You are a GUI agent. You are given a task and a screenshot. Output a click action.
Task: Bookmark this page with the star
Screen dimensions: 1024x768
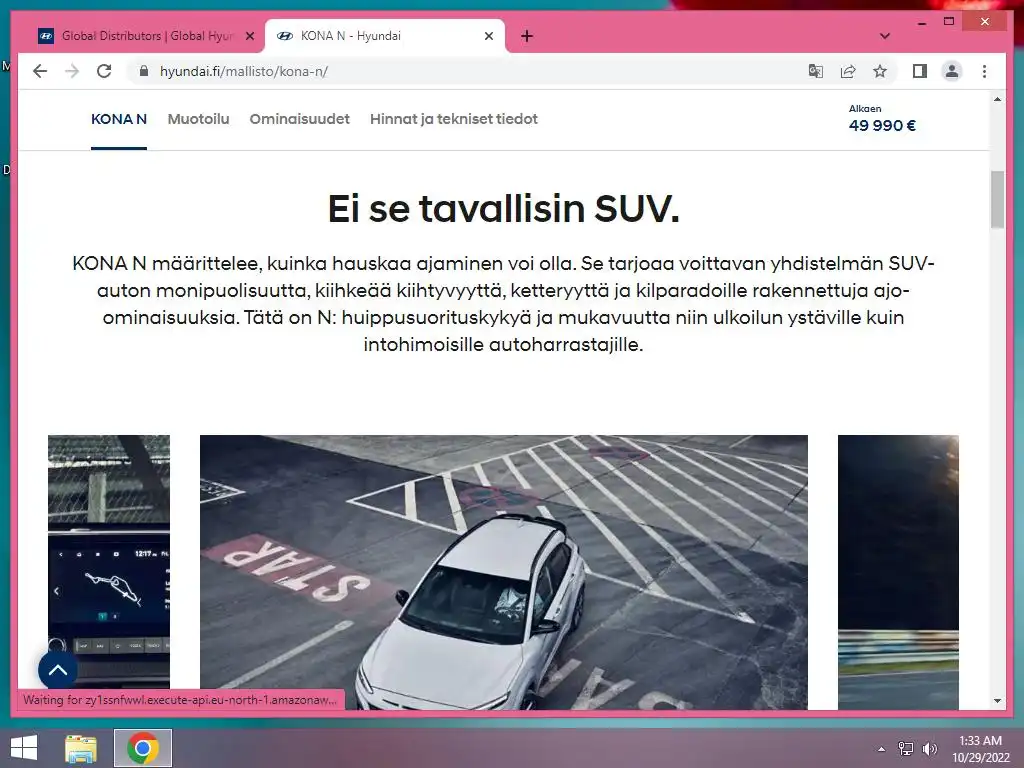click(x=880, y=71)
